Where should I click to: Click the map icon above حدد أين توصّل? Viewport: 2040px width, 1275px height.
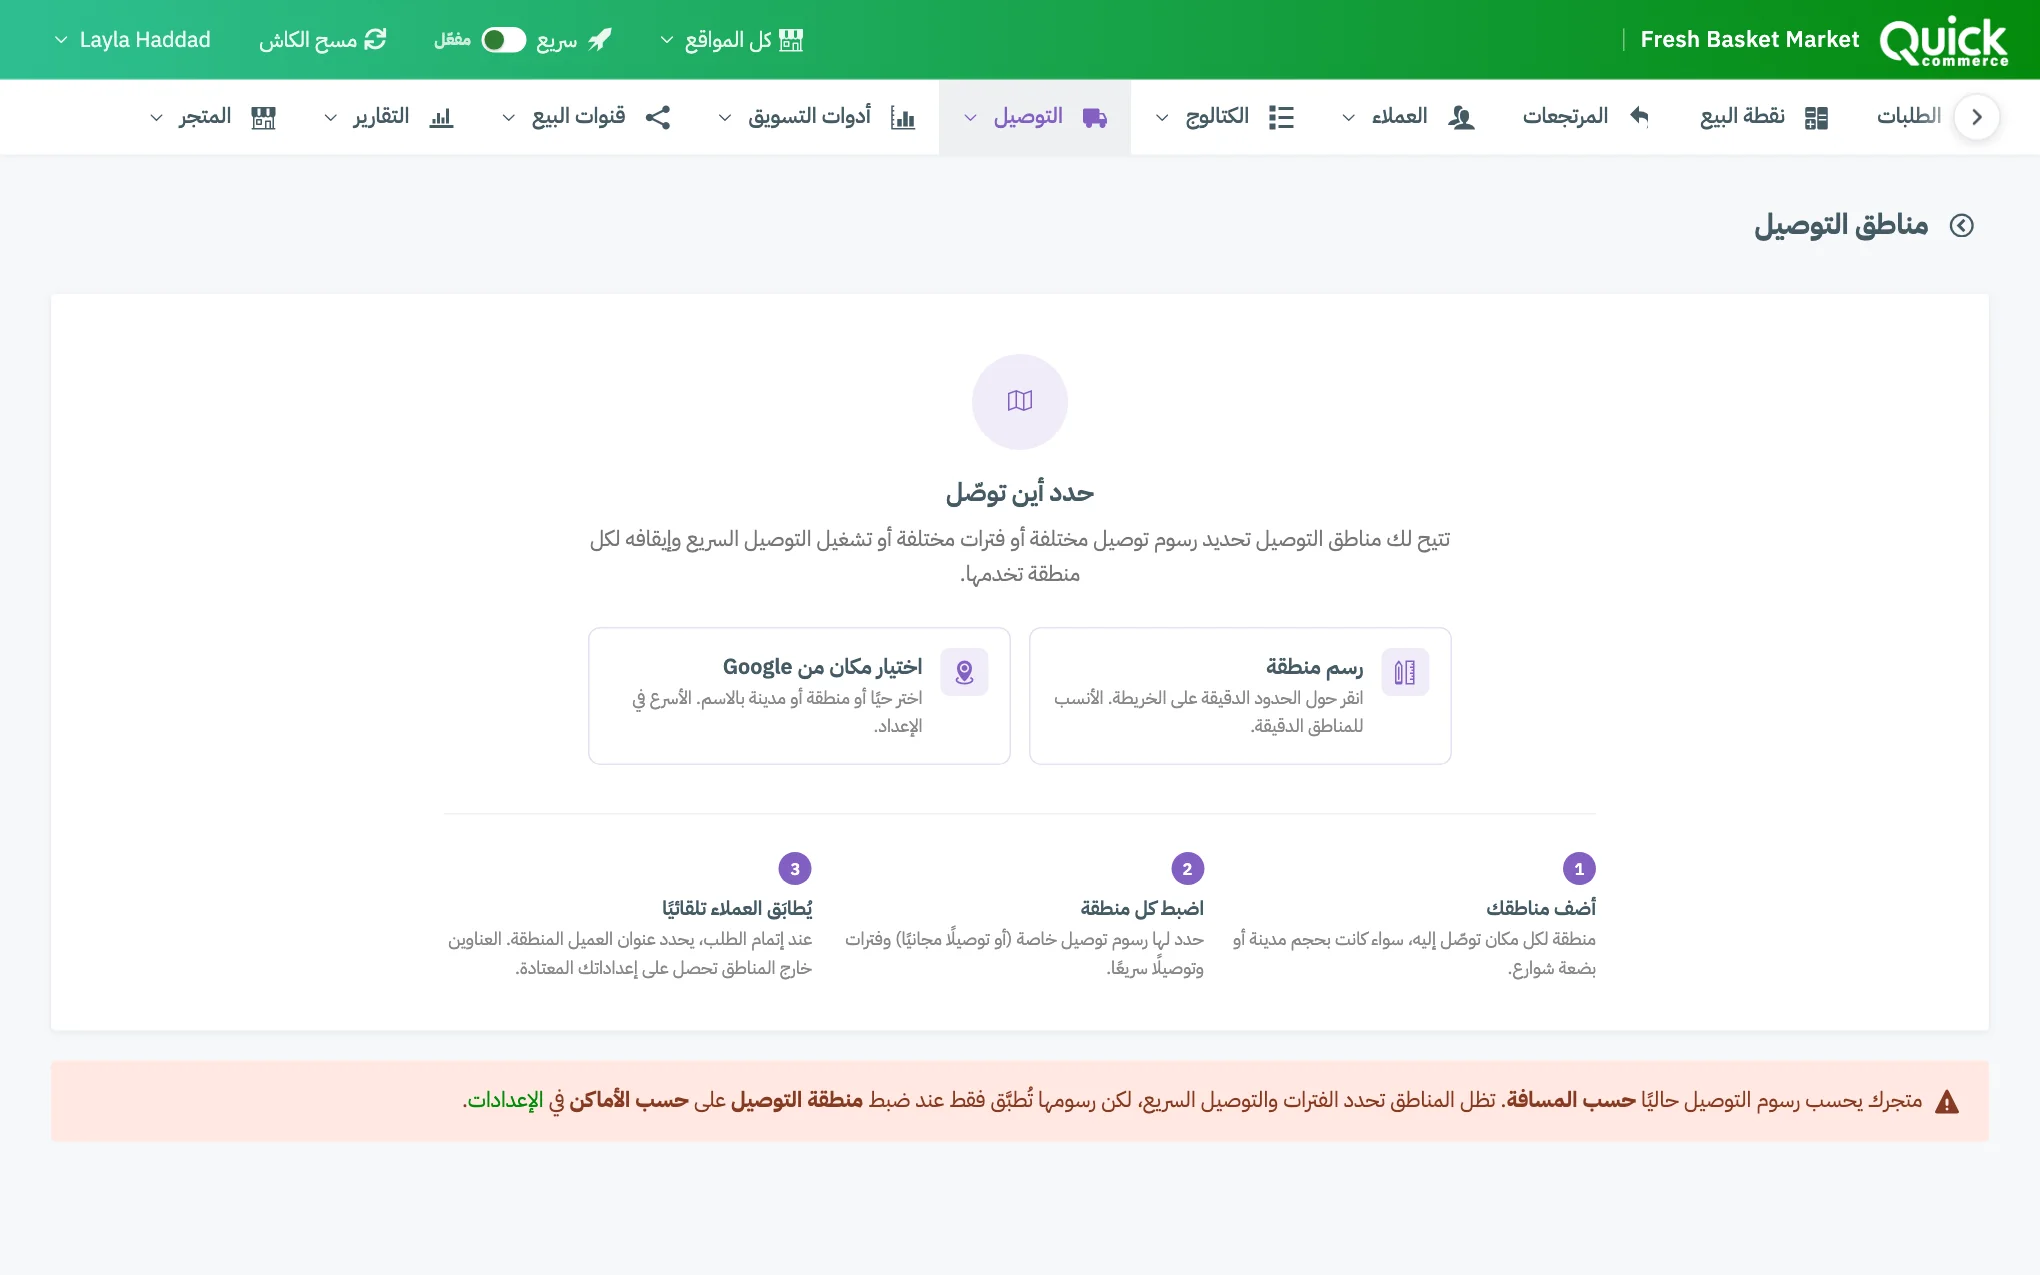(1020, 401)
